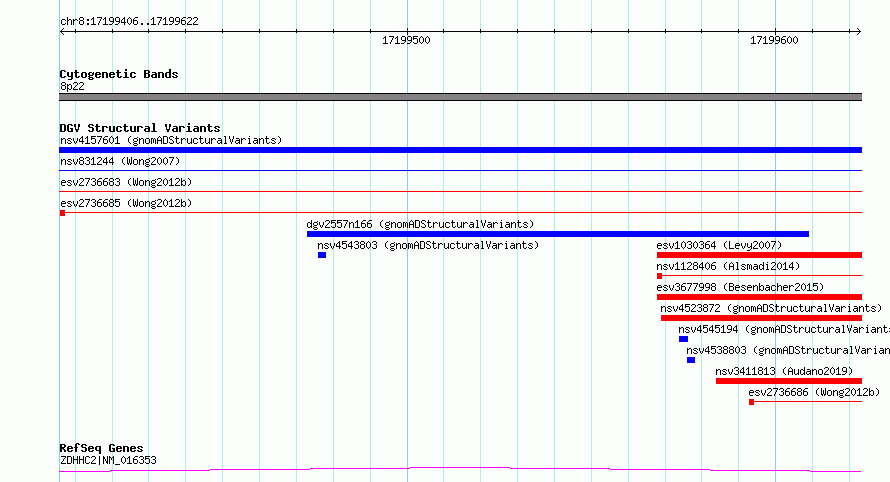Image resolution: width=890 pixels, height=482 pixels.
Task: Click the DGV Structural Variants track heading
Action: (x=140, y=128)
